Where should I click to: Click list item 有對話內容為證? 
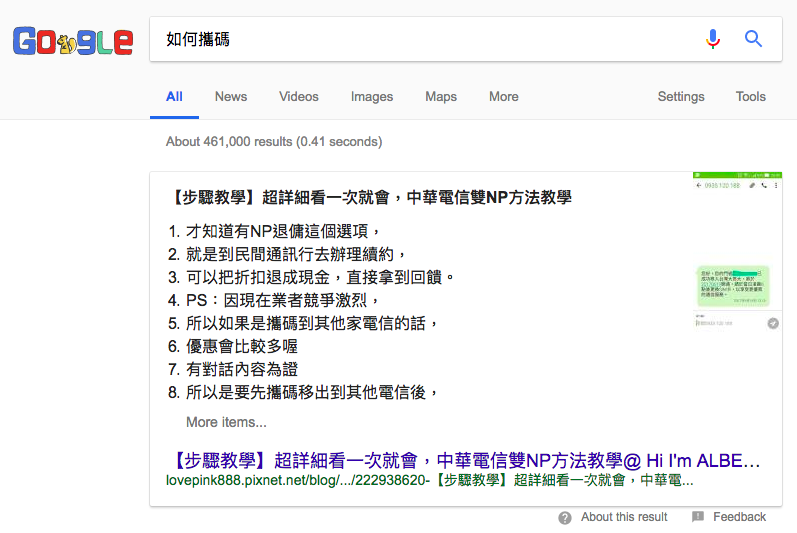click(242, 369)
